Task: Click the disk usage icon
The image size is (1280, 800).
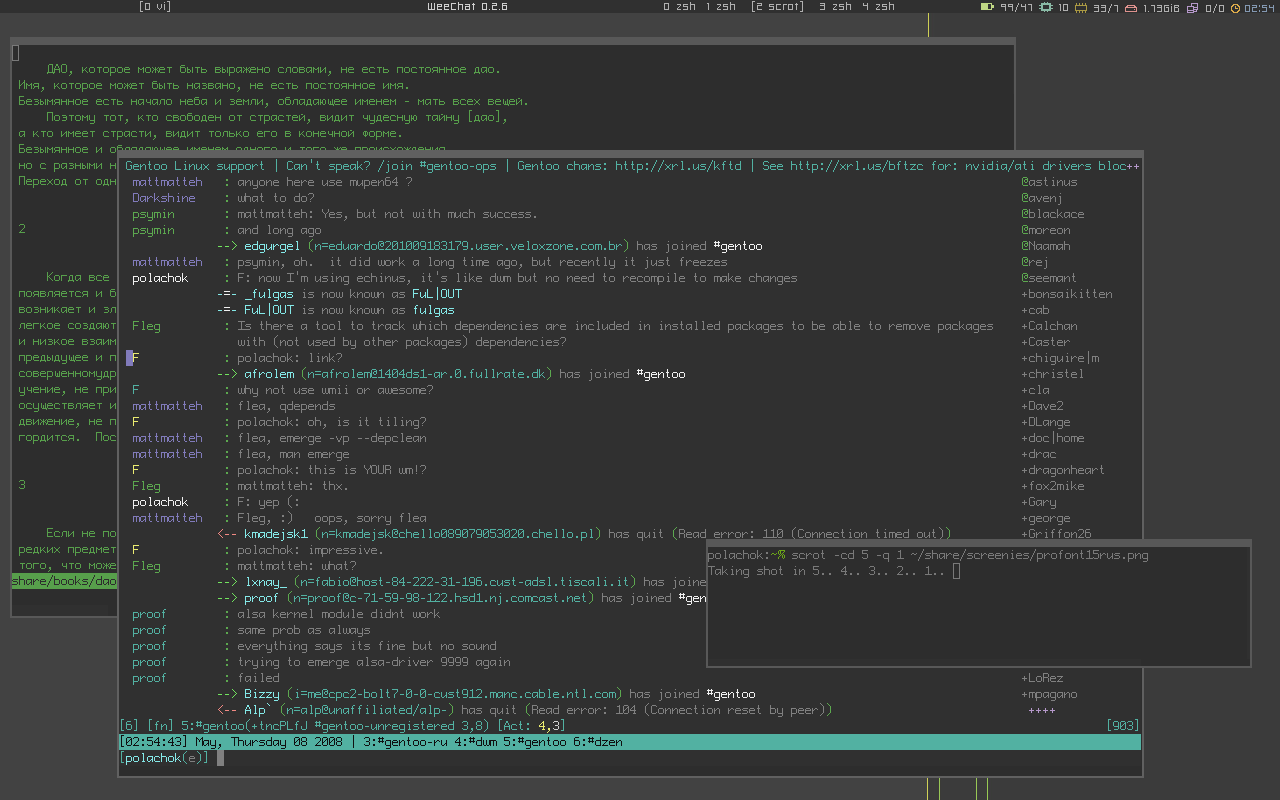Action: (1131, 7)
